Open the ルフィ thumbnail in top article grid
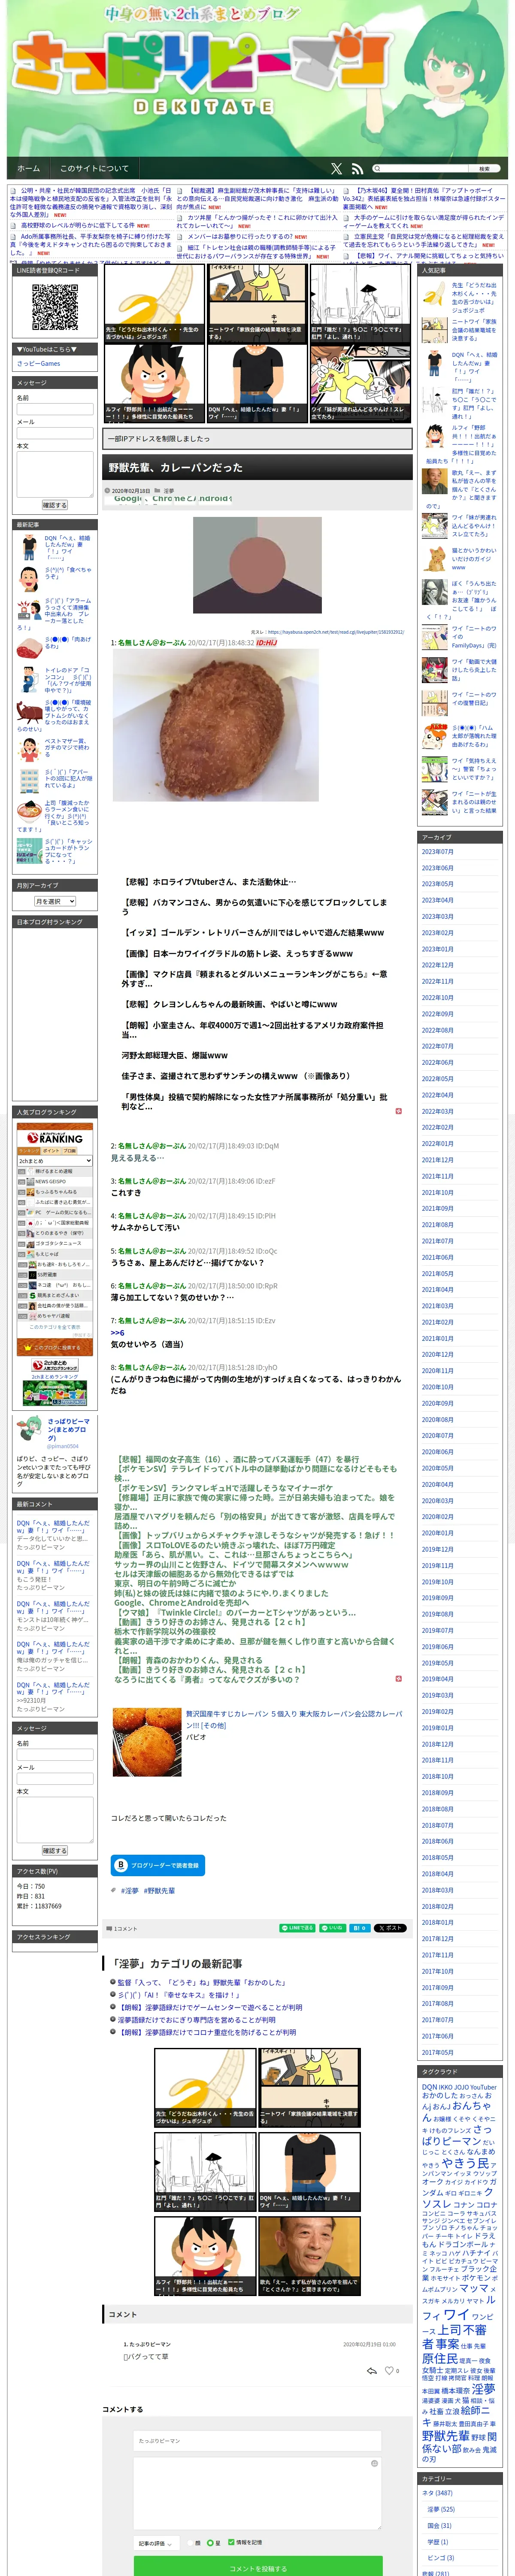This screenshot has height=2576, width=515. pos(154,383)
